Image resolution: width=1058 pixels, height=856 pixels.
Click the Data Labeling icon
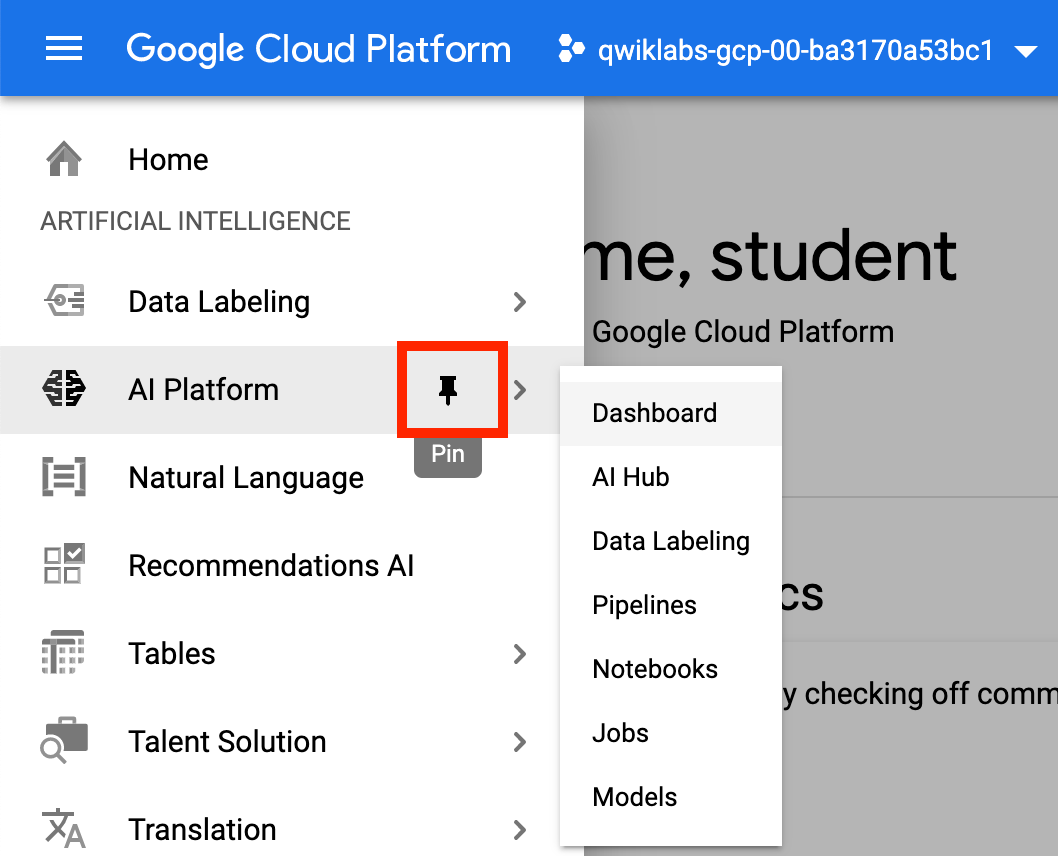coord(65,301)
